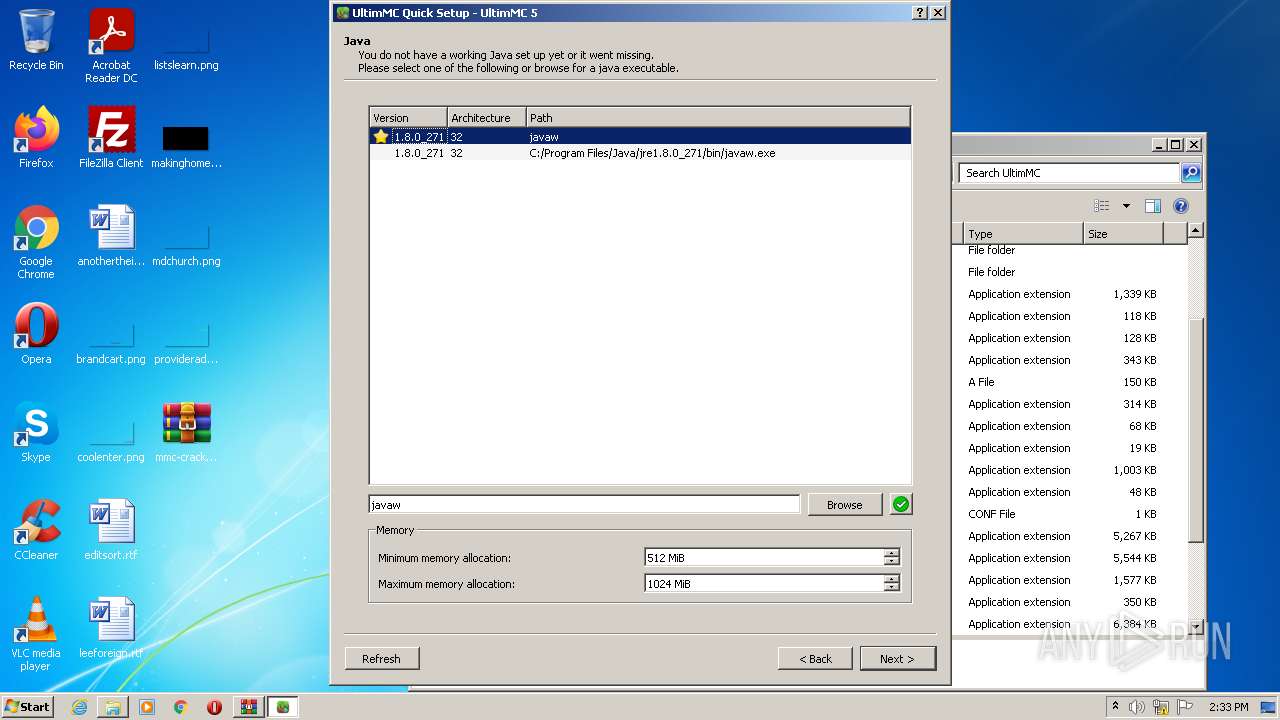Switch to UltimMC taskbar button
Screen dimensions: 1280x720
(x=283, y=707)
